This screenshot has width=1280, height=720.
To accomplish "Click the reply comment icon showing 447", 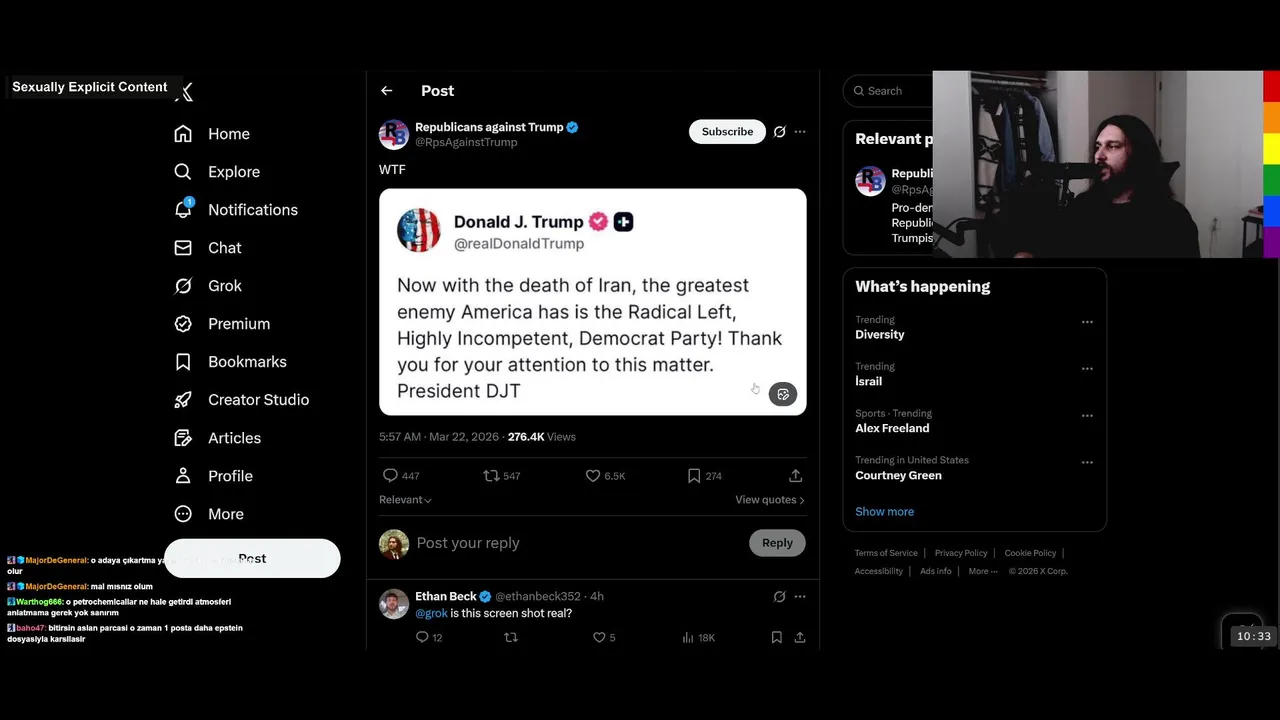I will coord(391,476).
